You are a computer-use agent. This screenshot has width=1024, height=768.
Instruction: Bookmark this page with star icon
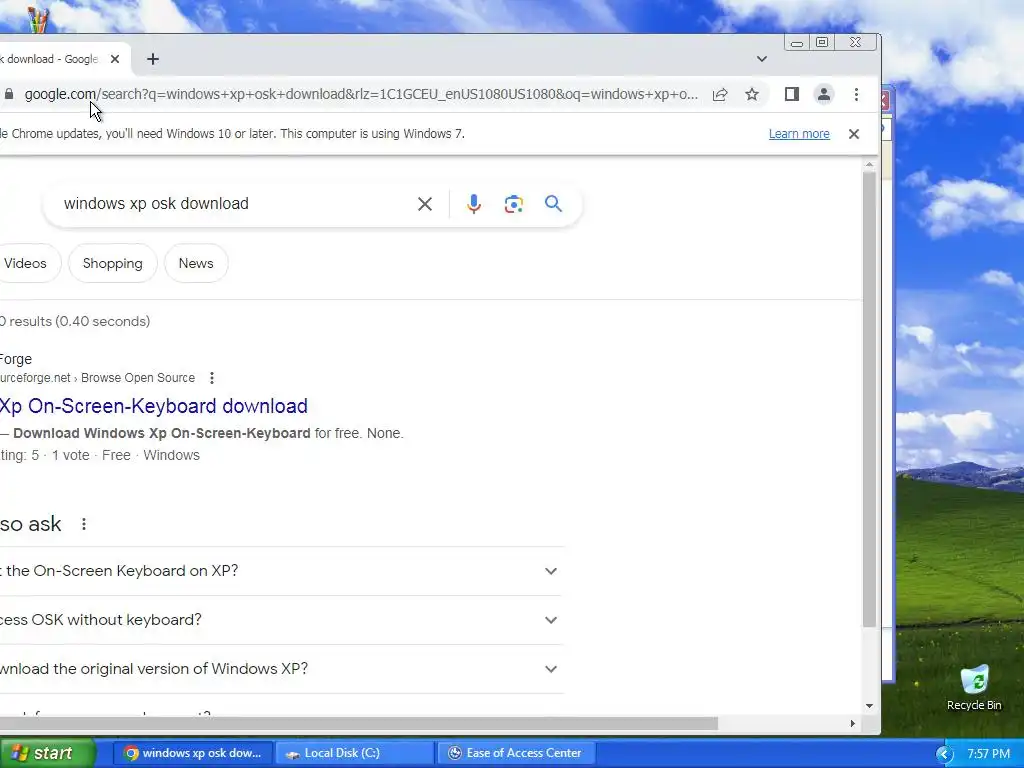pos(752,95)
